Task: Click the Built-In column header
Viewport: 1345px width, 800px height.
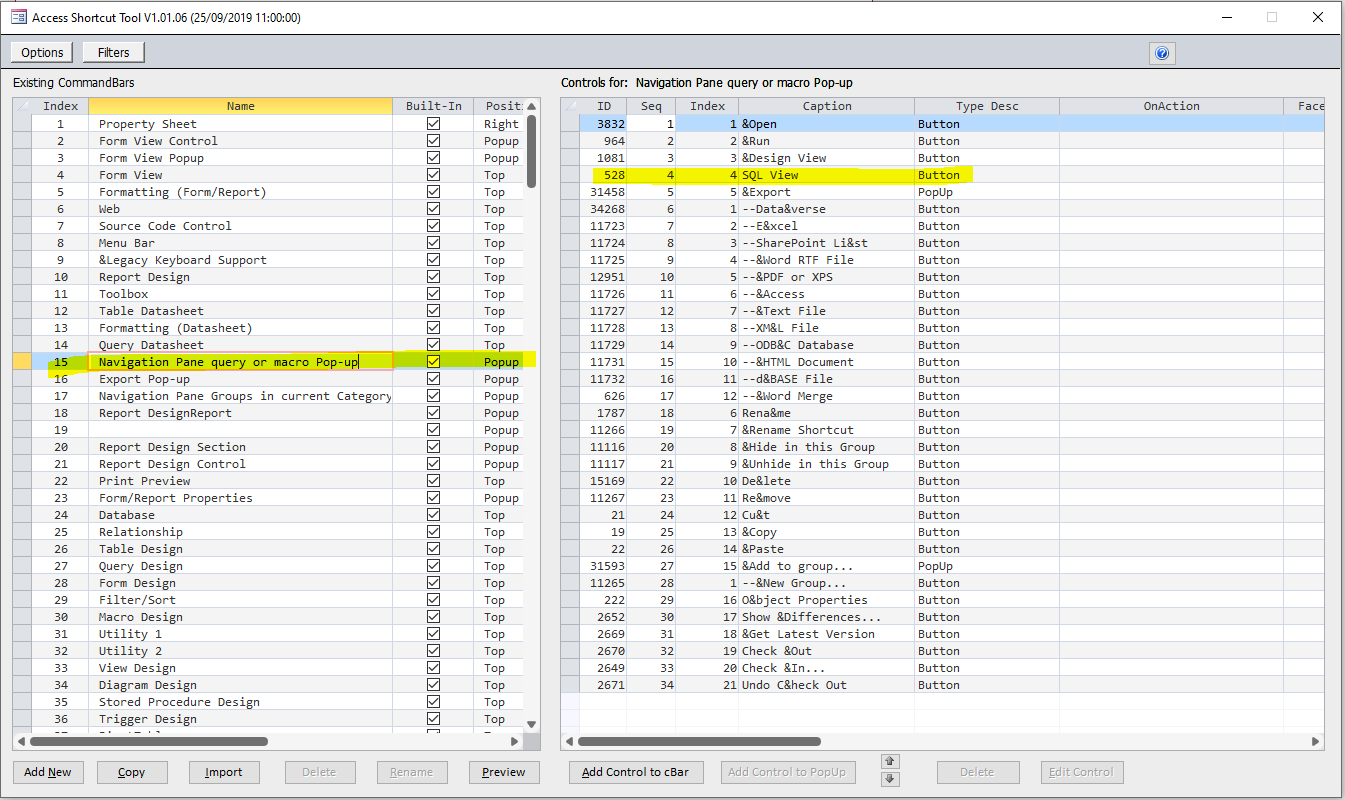Action: pyautogui.click(x=433, y=106)
